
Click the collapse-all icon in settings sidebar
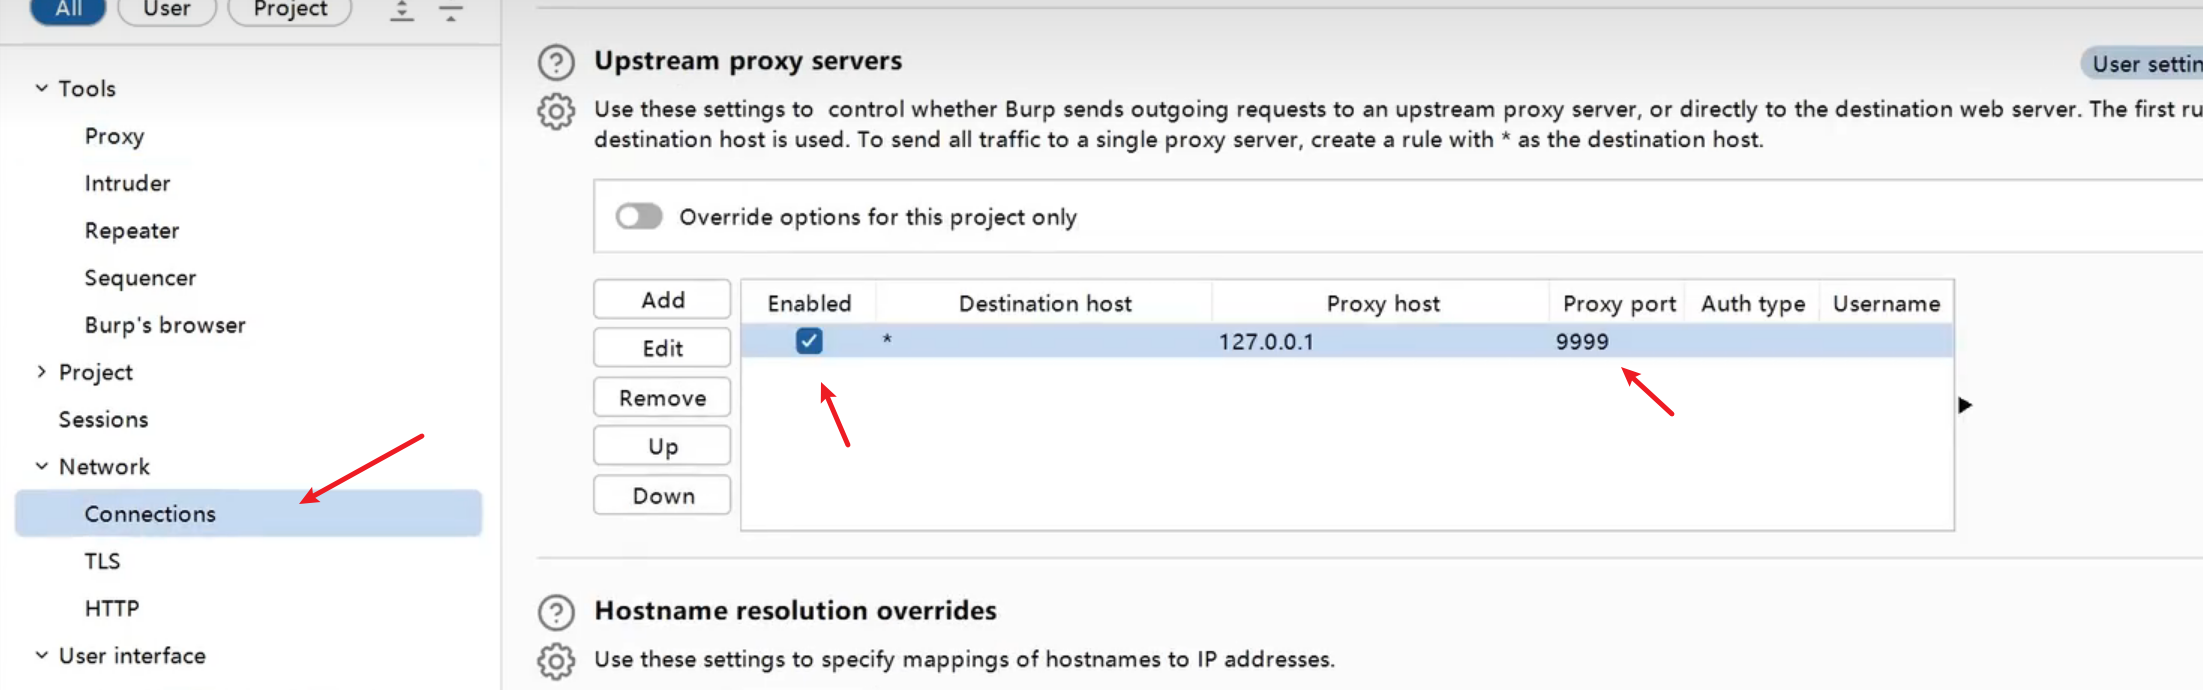click(x=451, y=12)
